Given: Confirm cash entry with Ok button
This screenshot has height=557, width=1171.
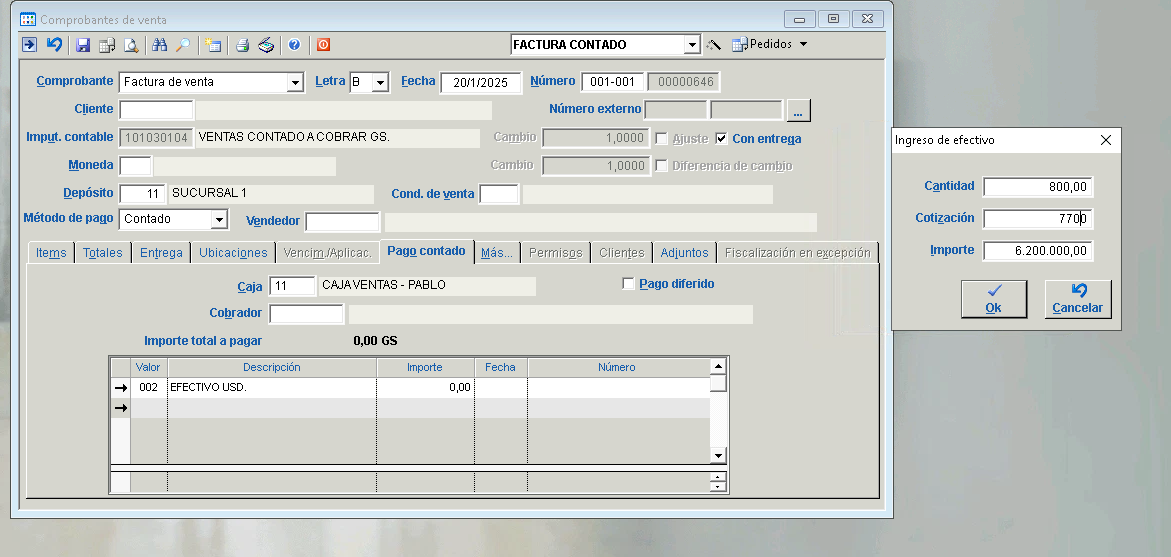Looking at the screenshot, I should coord(993,299).
